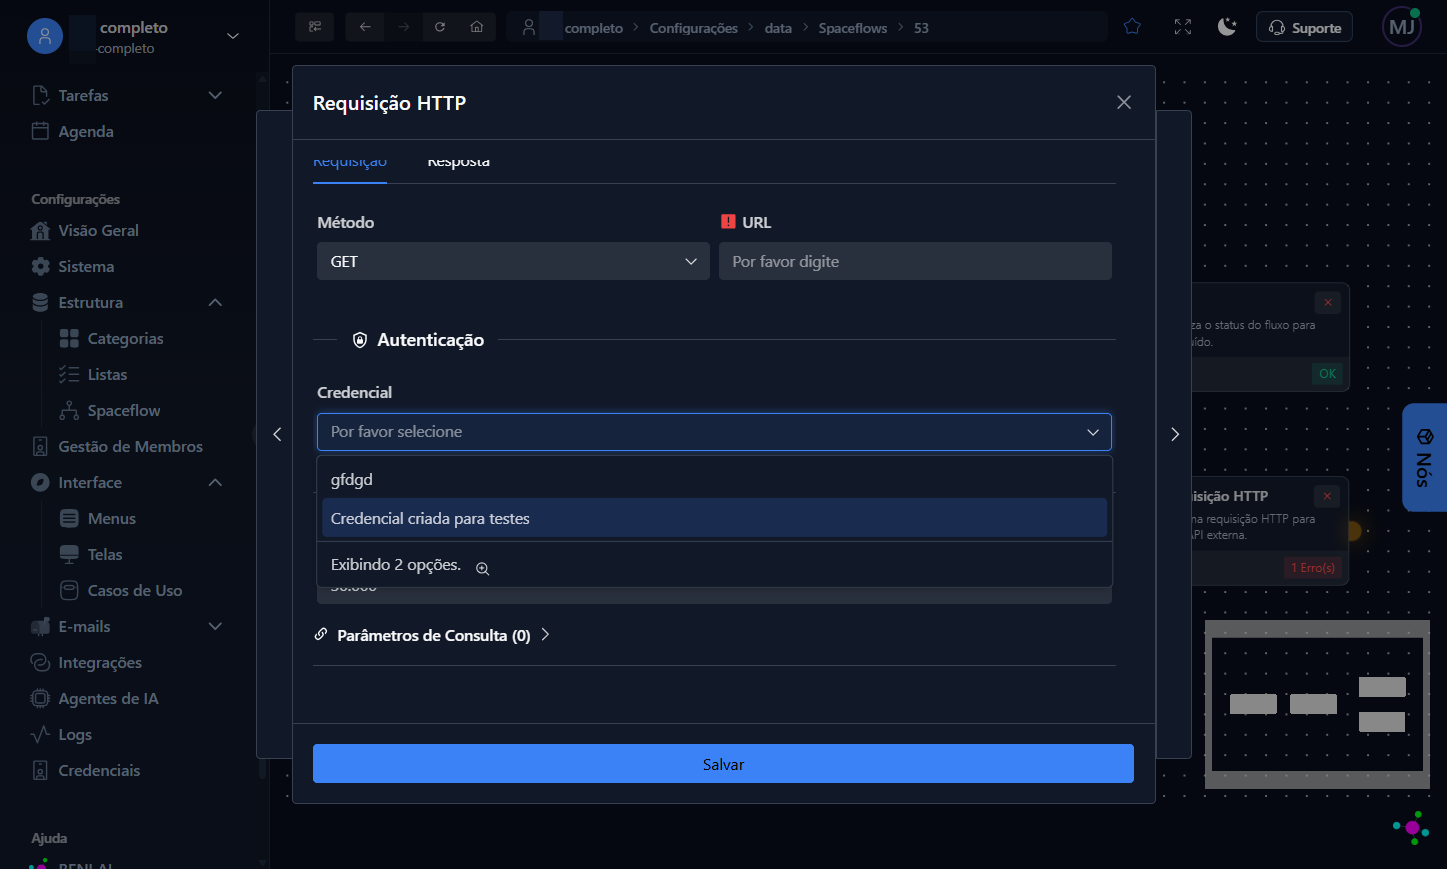Delete the status node with its red X

coord(1328,302)
